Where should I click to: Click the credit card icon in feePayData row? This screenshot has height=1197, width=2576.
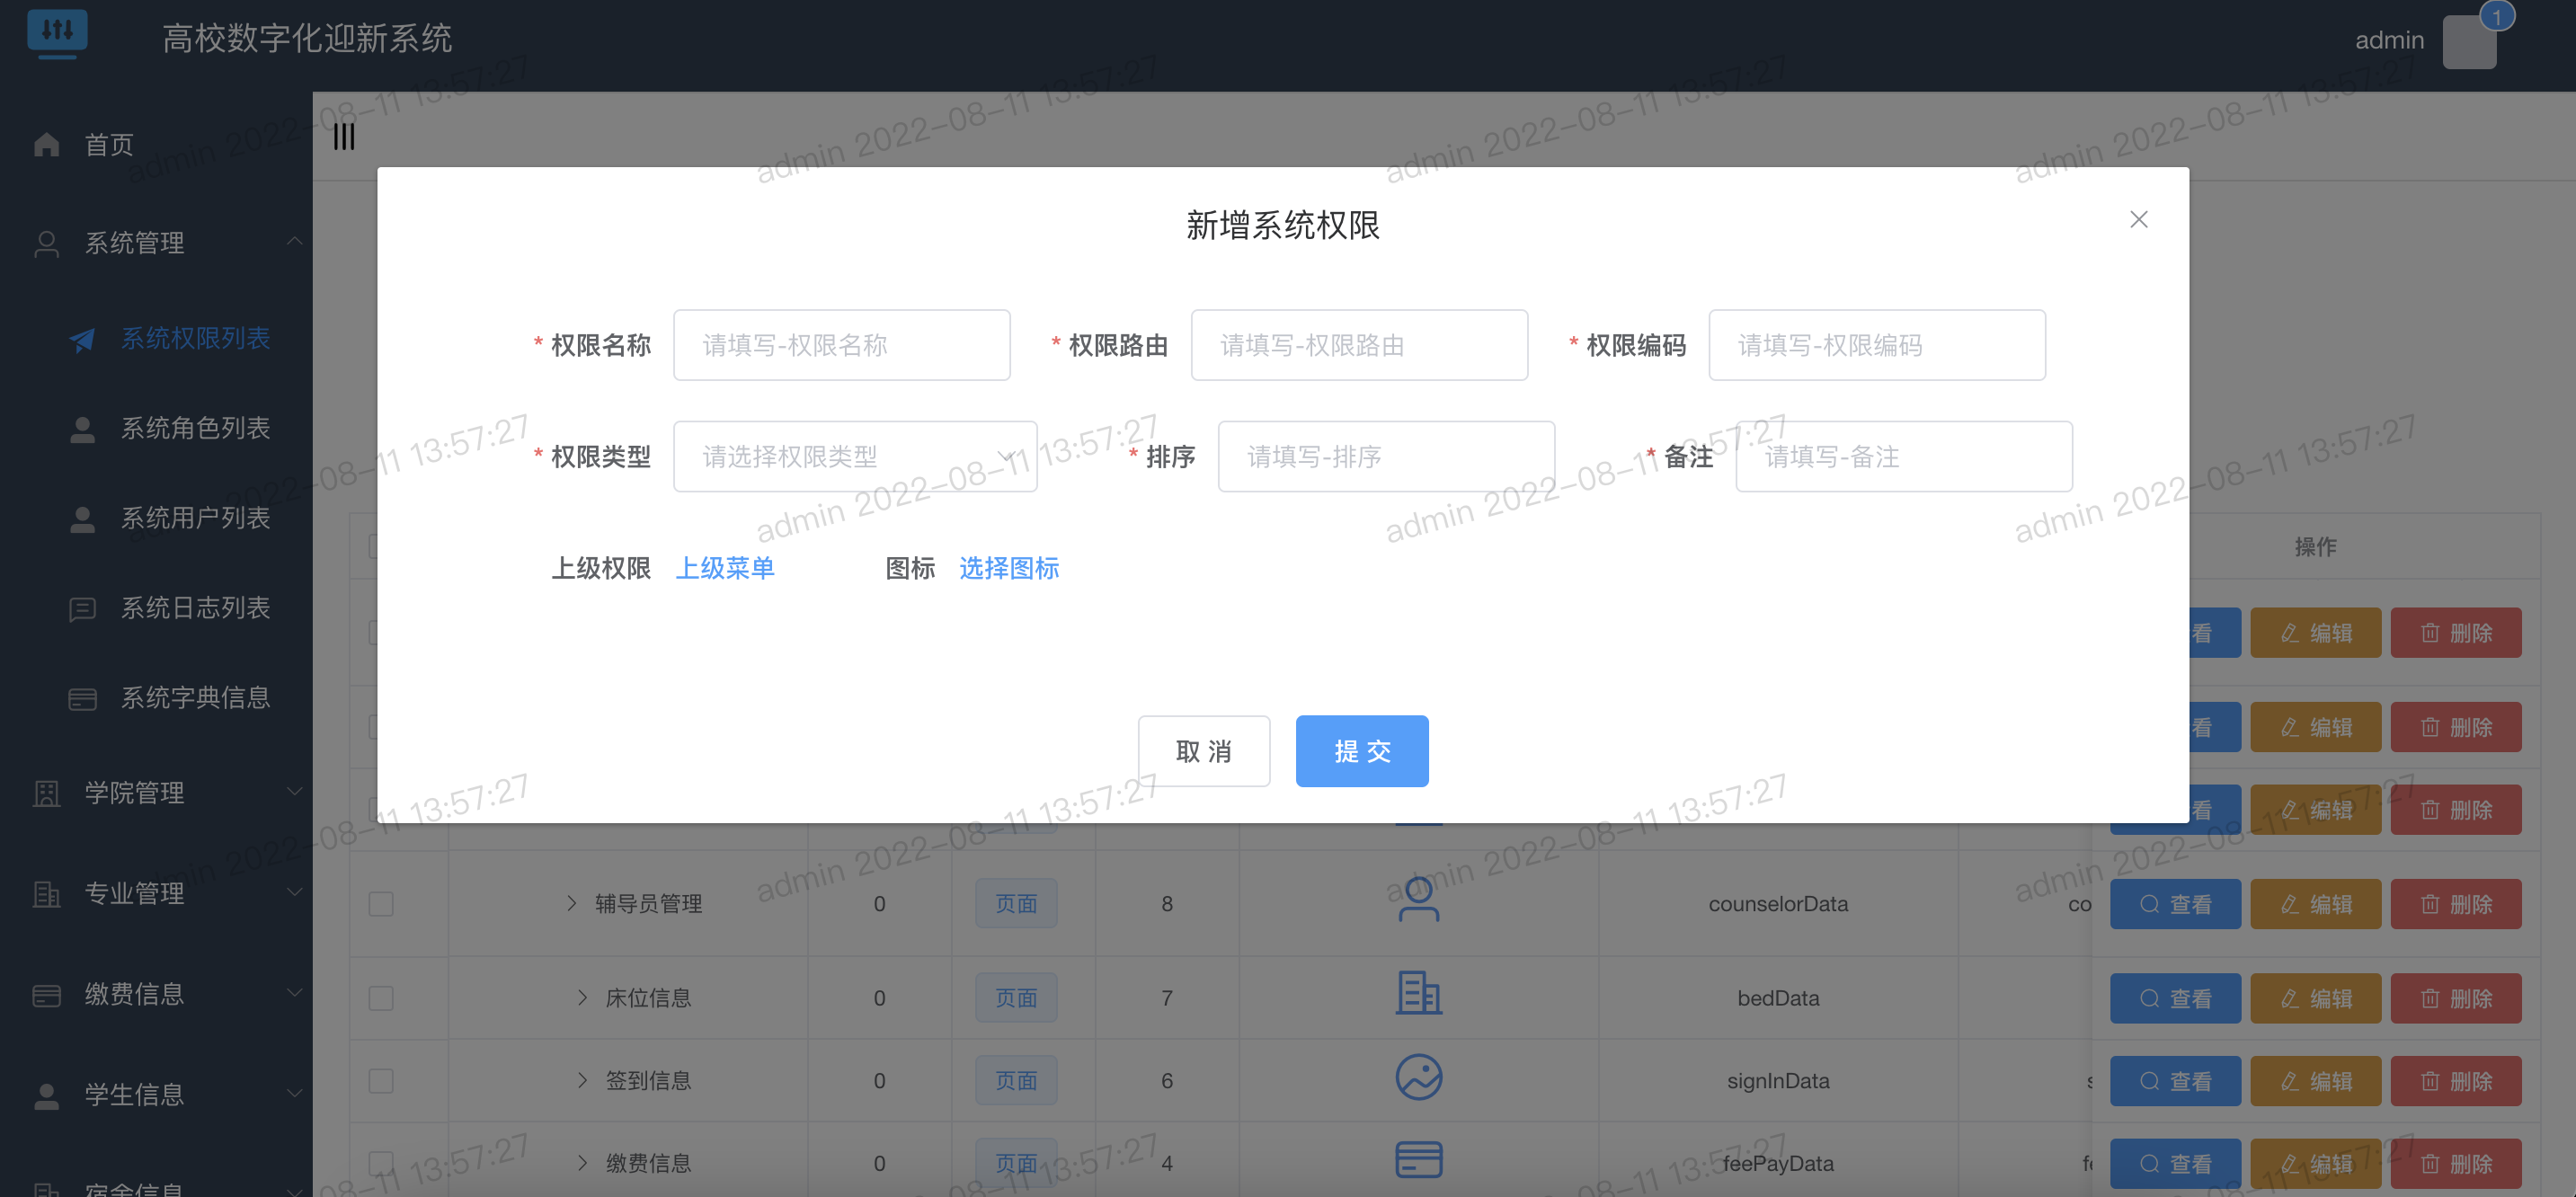1418,1160
